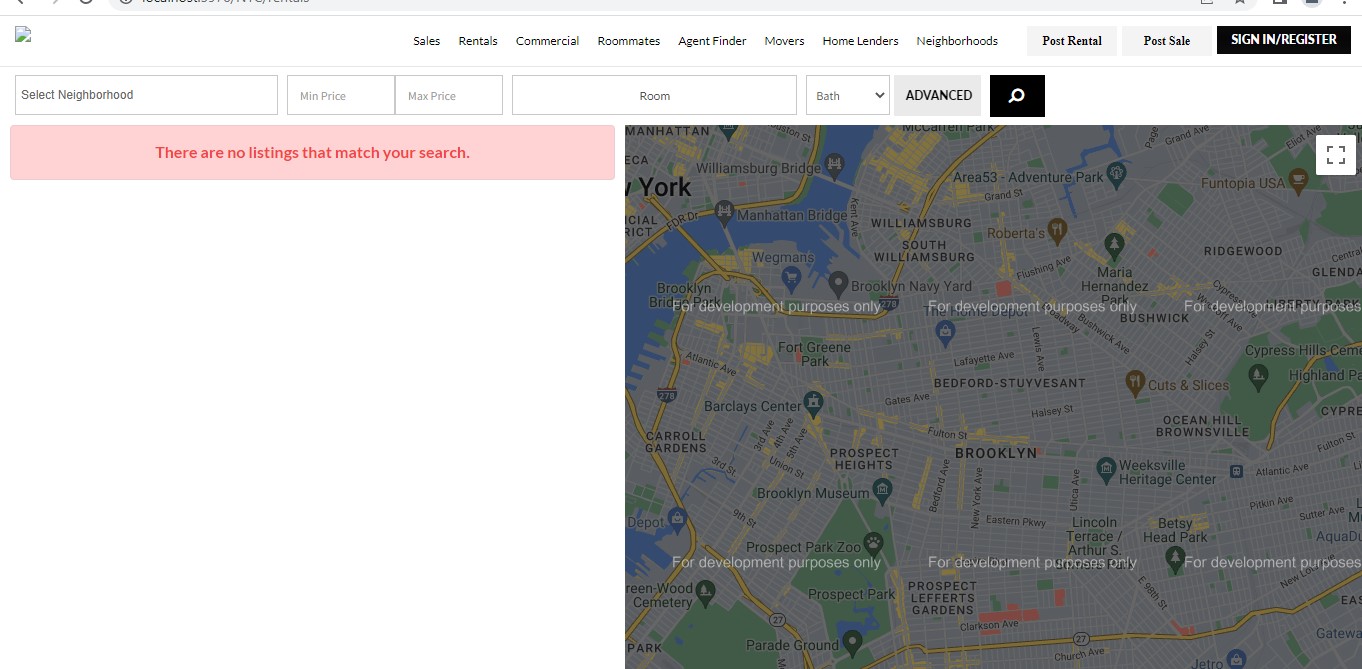Click the Fort Greene Park label
Image resolution: width=1362 pixels, height=669 pixels.
click(815, 354)
